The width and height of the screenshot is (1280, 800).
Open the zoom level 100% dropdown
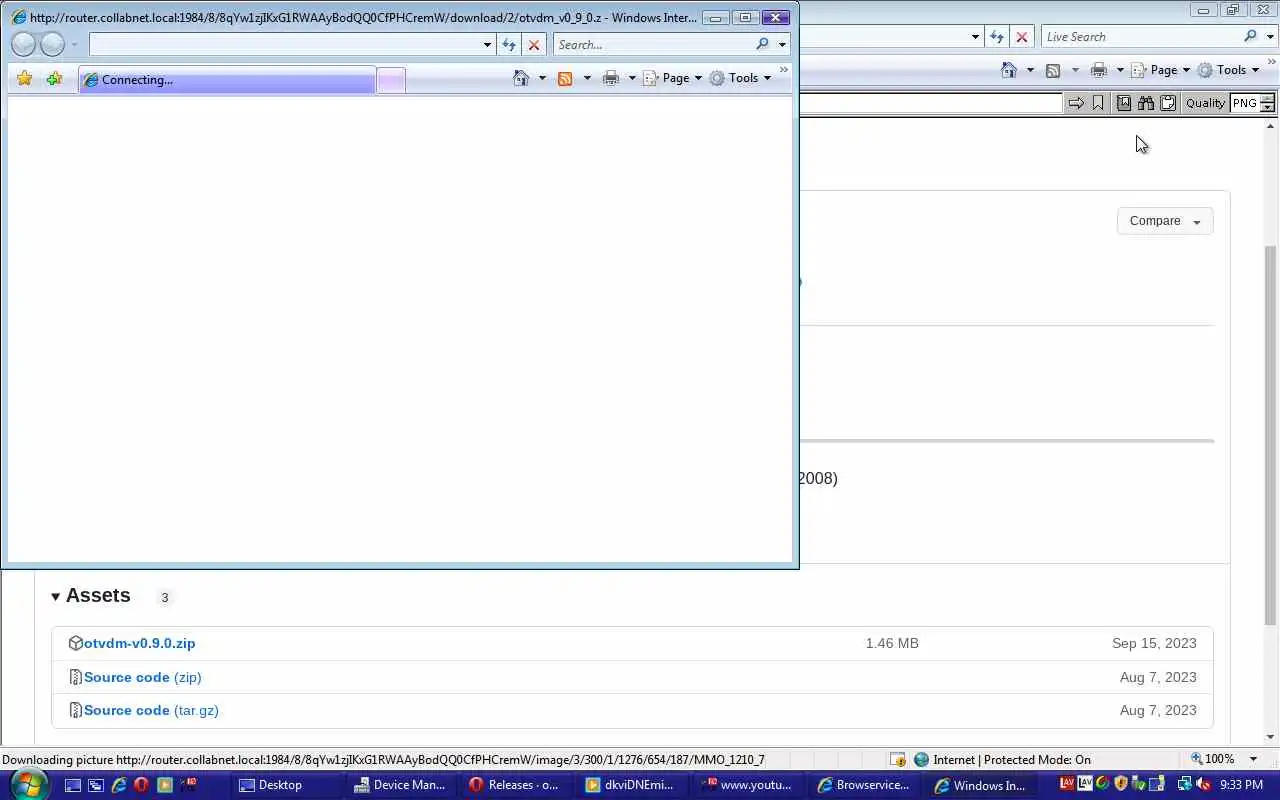[1253, 759]
